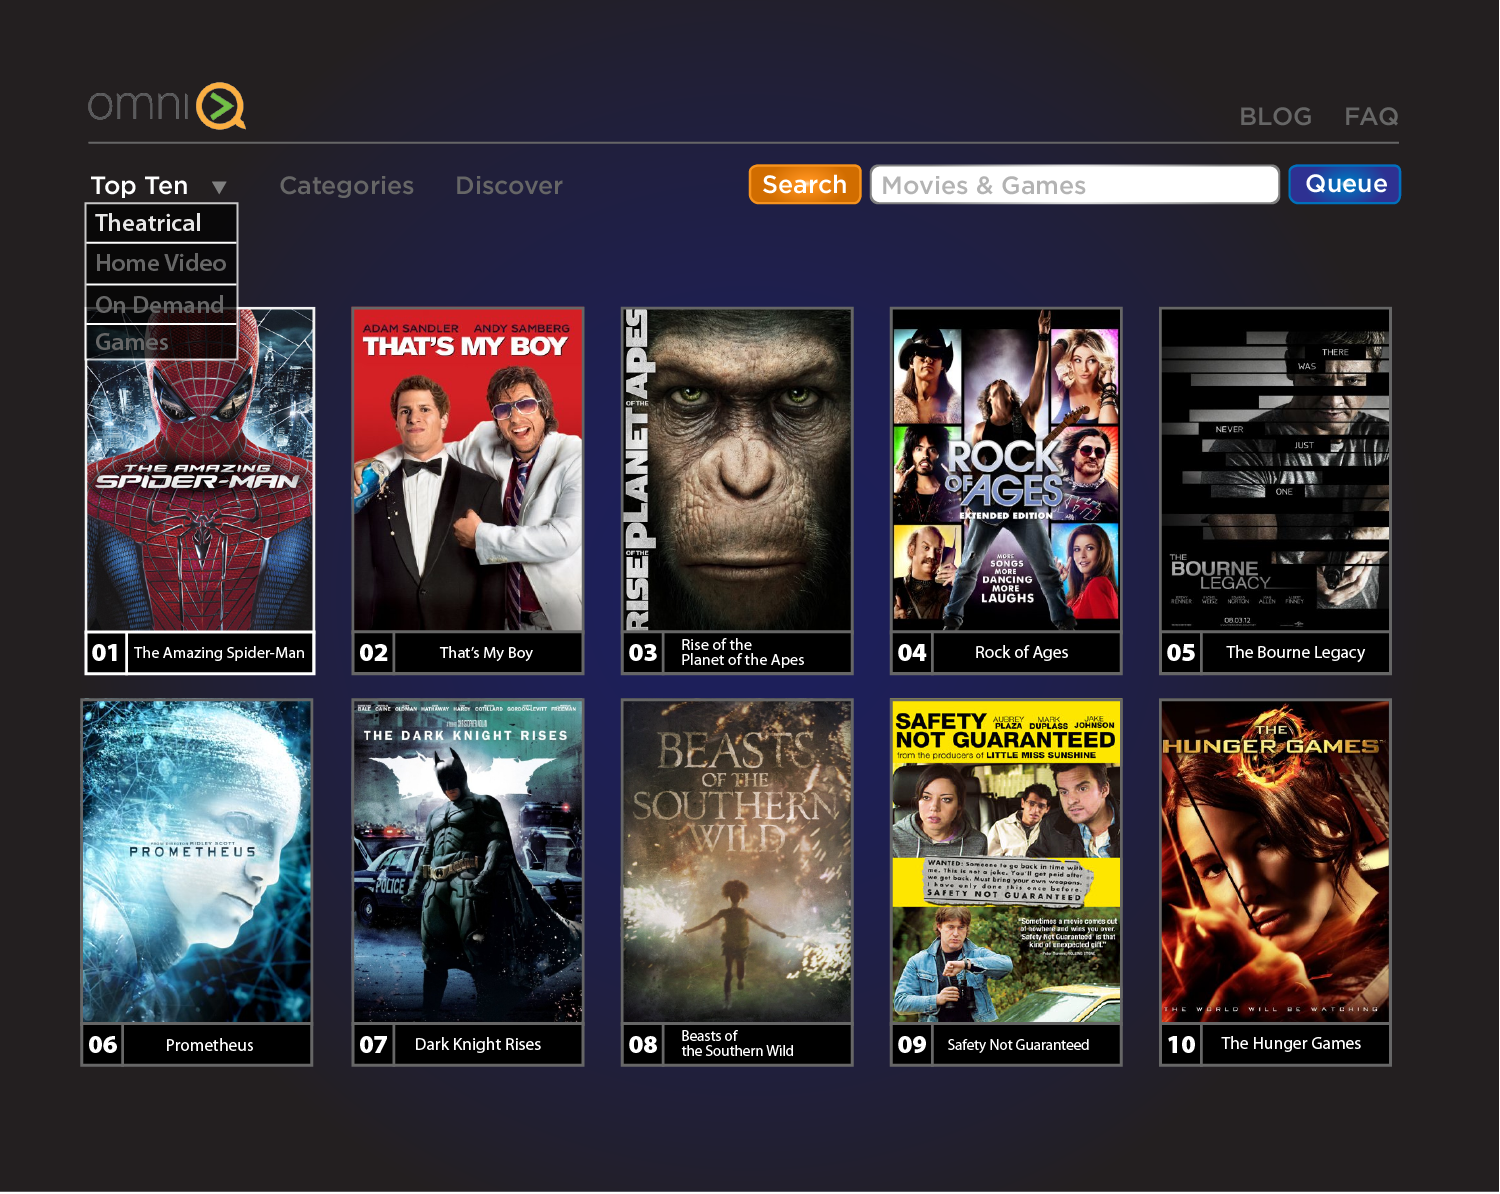Screen dimensions: 1500x1194
Task: Click rank number 03 badge
Action: point(643,653)
